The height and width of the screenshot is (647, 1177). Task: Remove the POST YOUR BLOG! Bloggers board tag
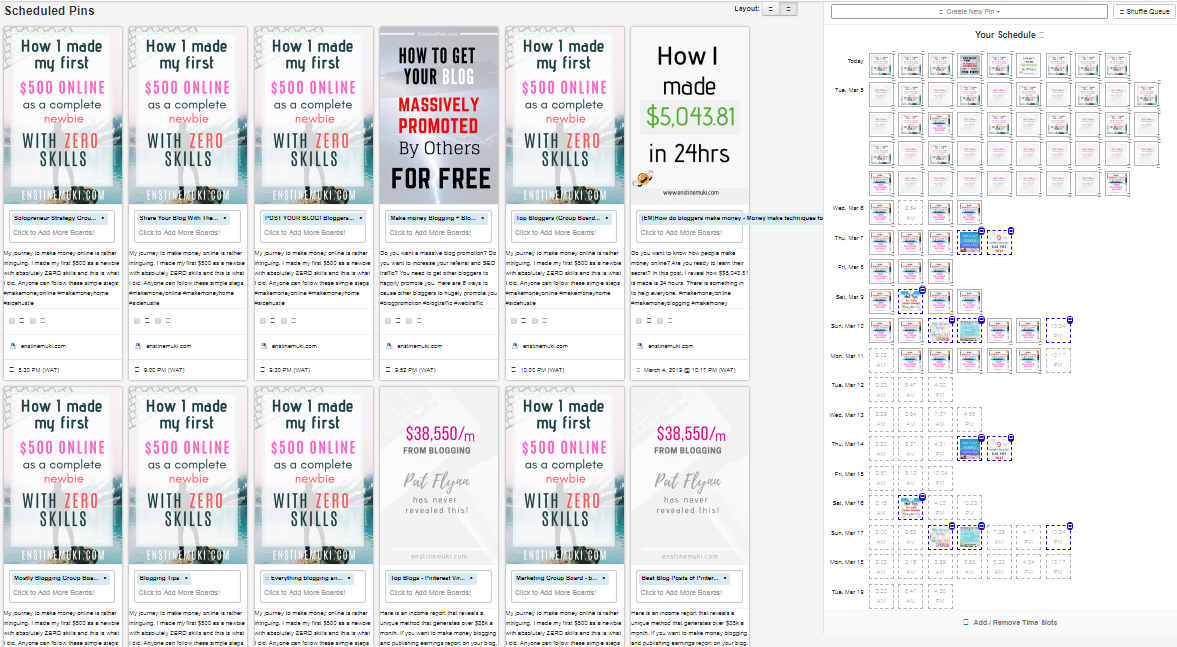coord(359,217)
